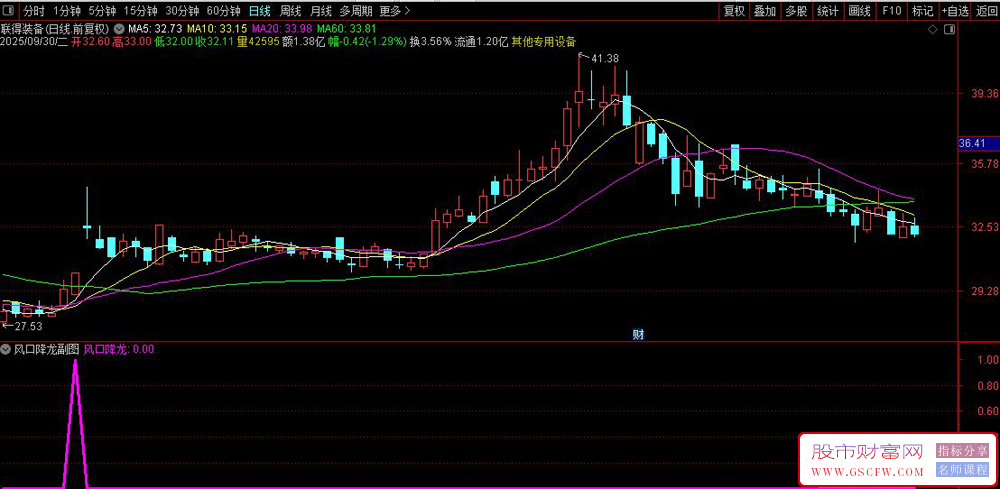Click the 返回 back button
Screen dimensions: 1000x489
(986, 11)
